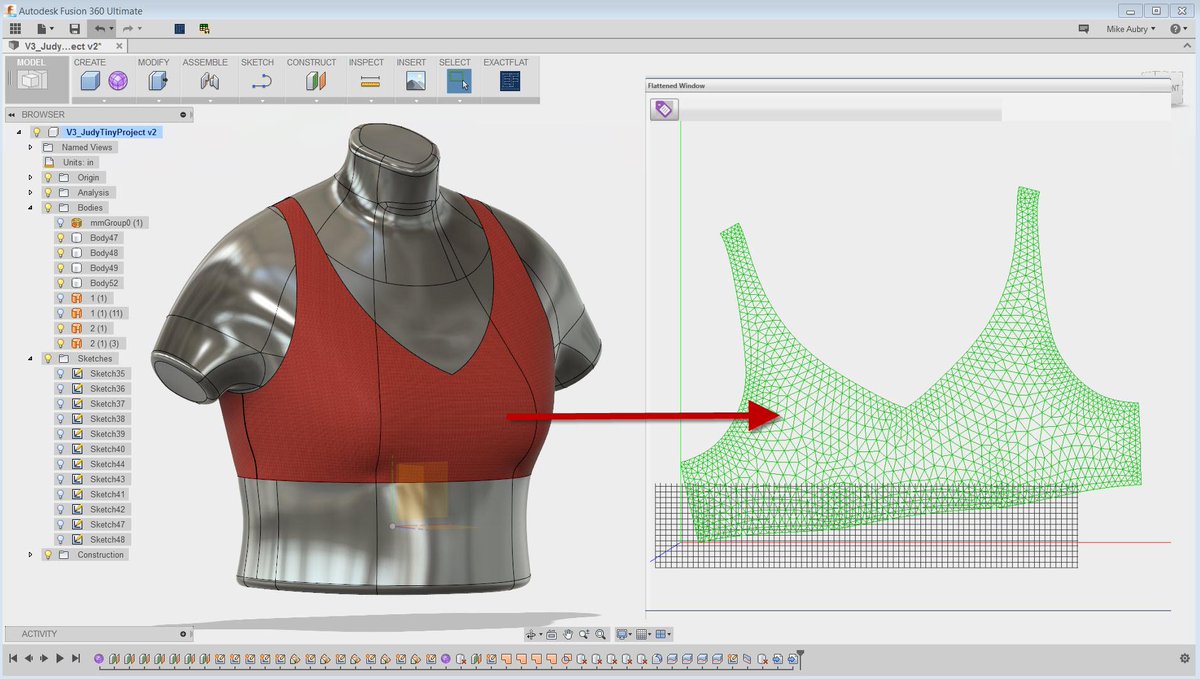
Task: Click the Orbit navigation icon
Action: coord(531,634)
